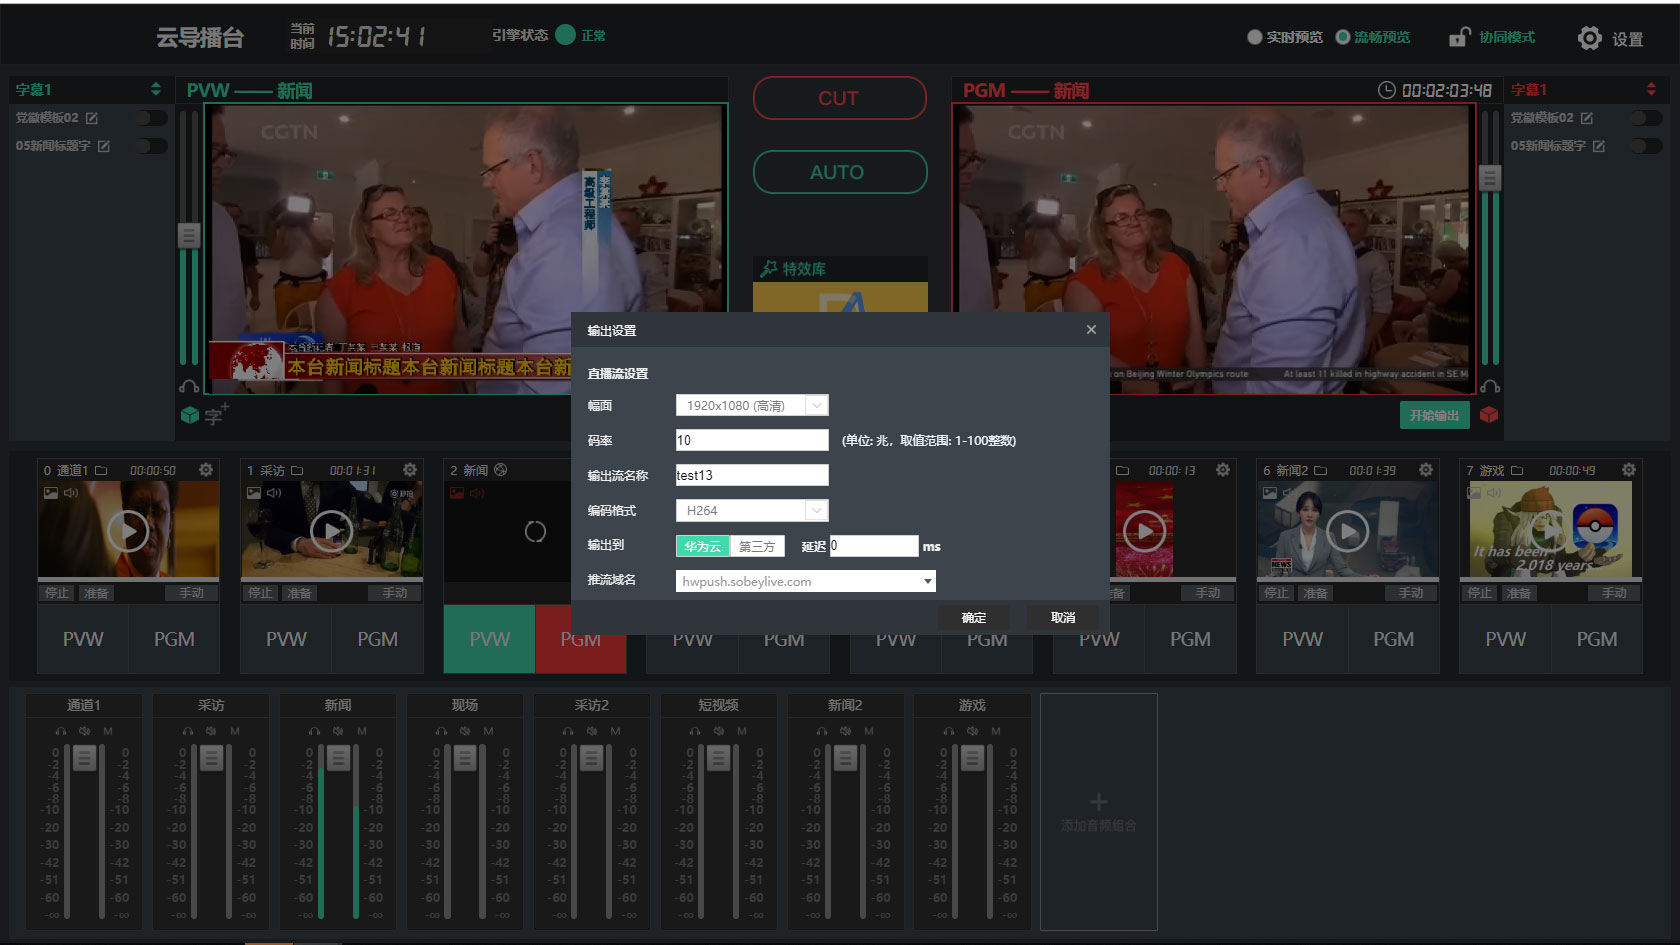
Task: Click the folder icon next to 游戏
Action: 1517,470
